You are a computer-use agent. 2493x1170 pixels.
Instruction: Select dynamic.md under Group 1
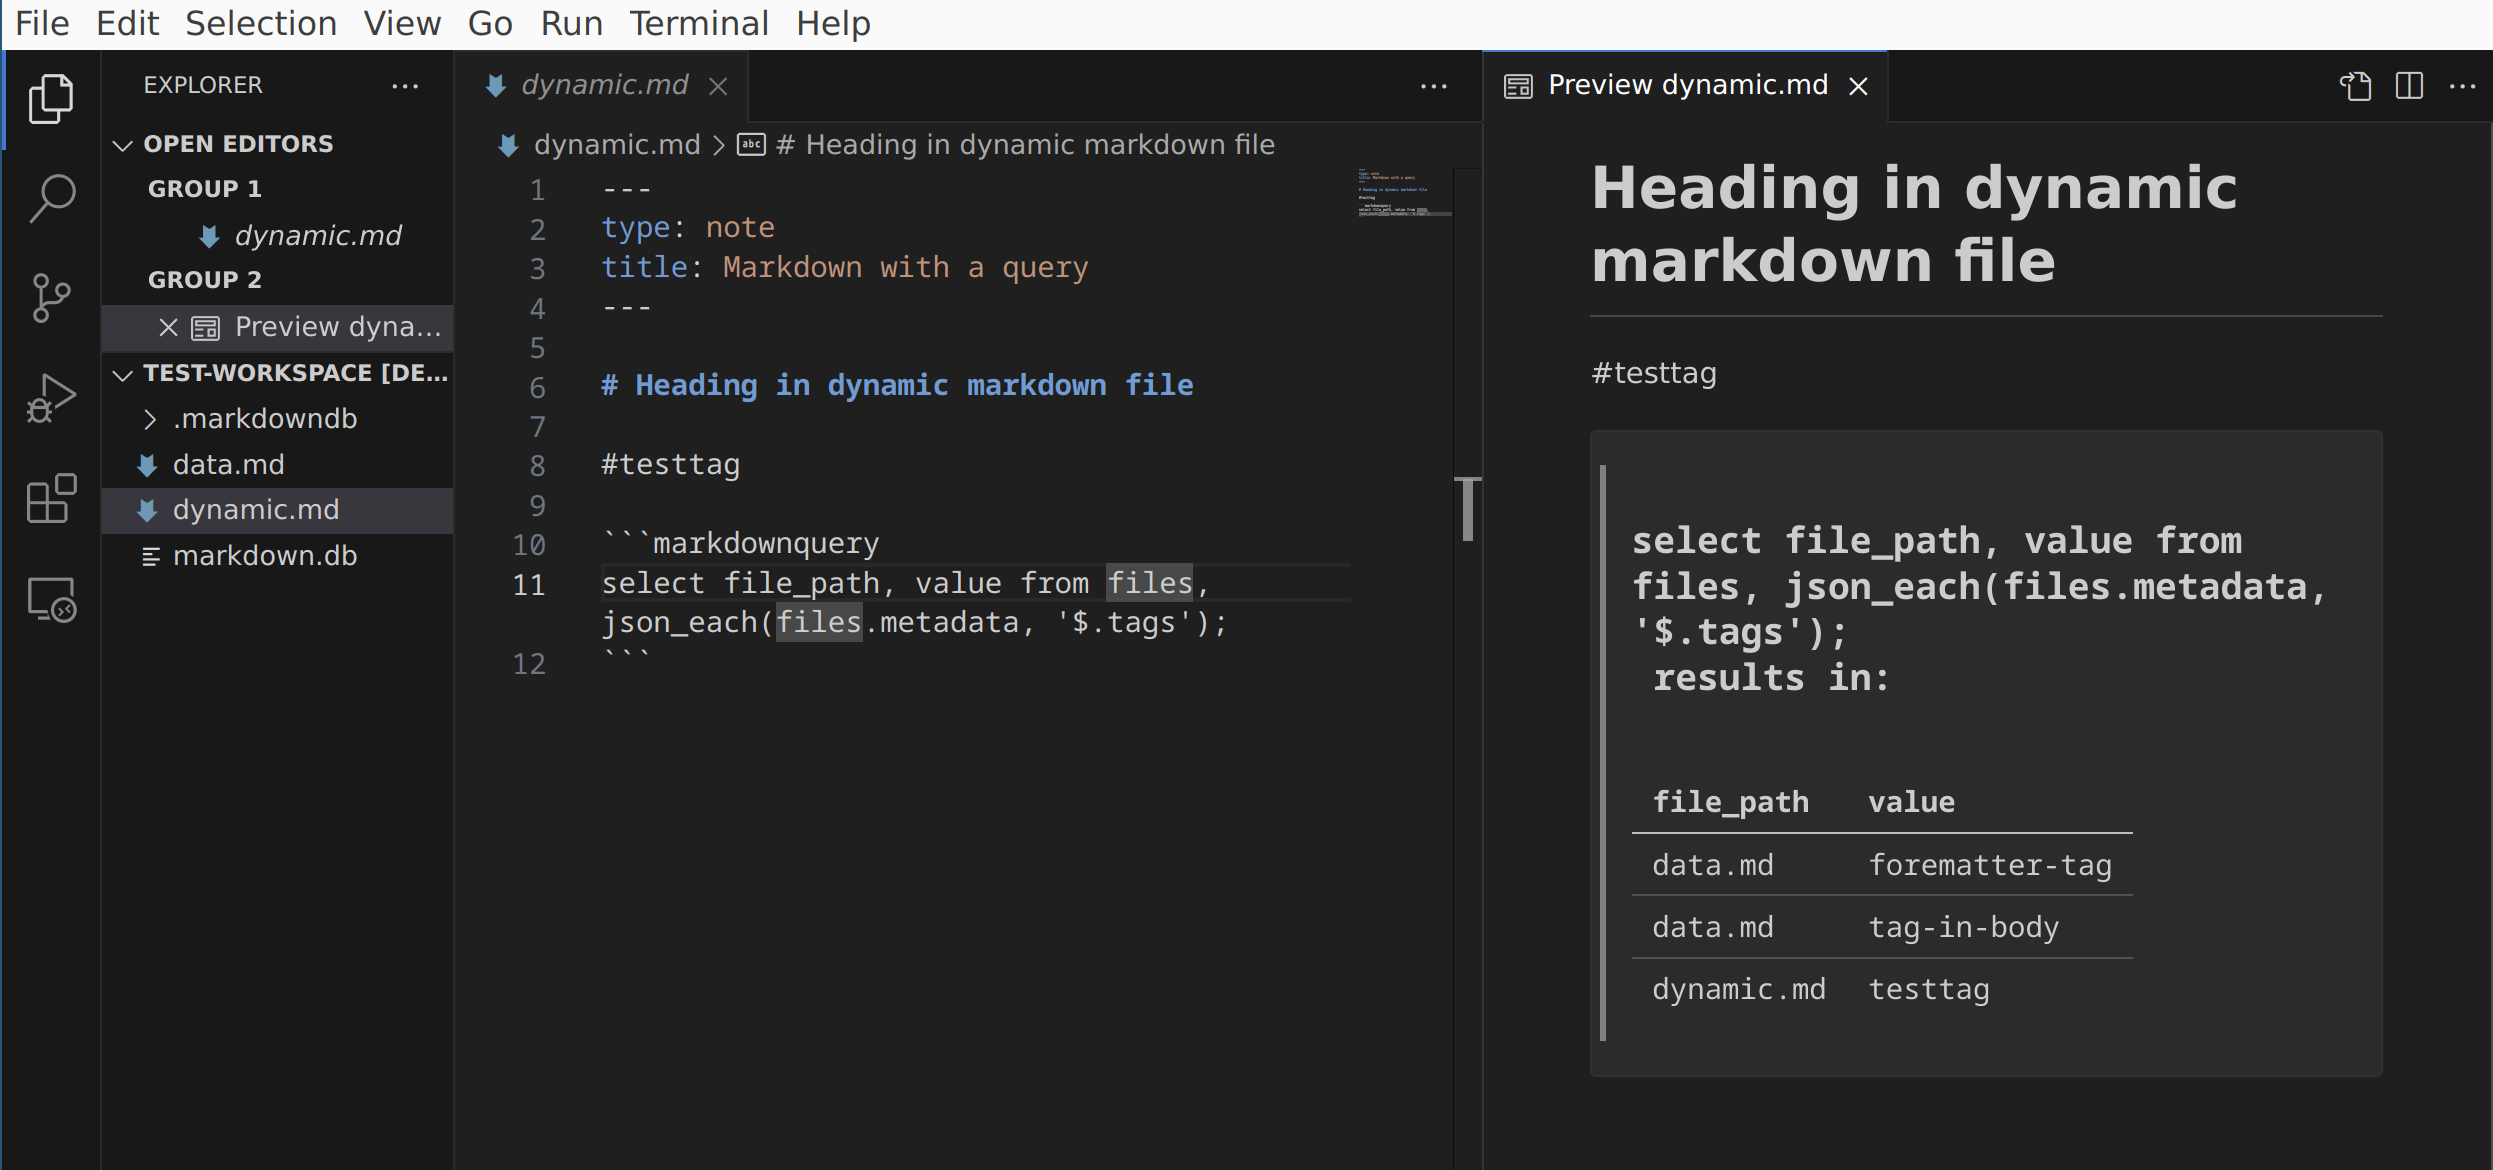point(278,236)
